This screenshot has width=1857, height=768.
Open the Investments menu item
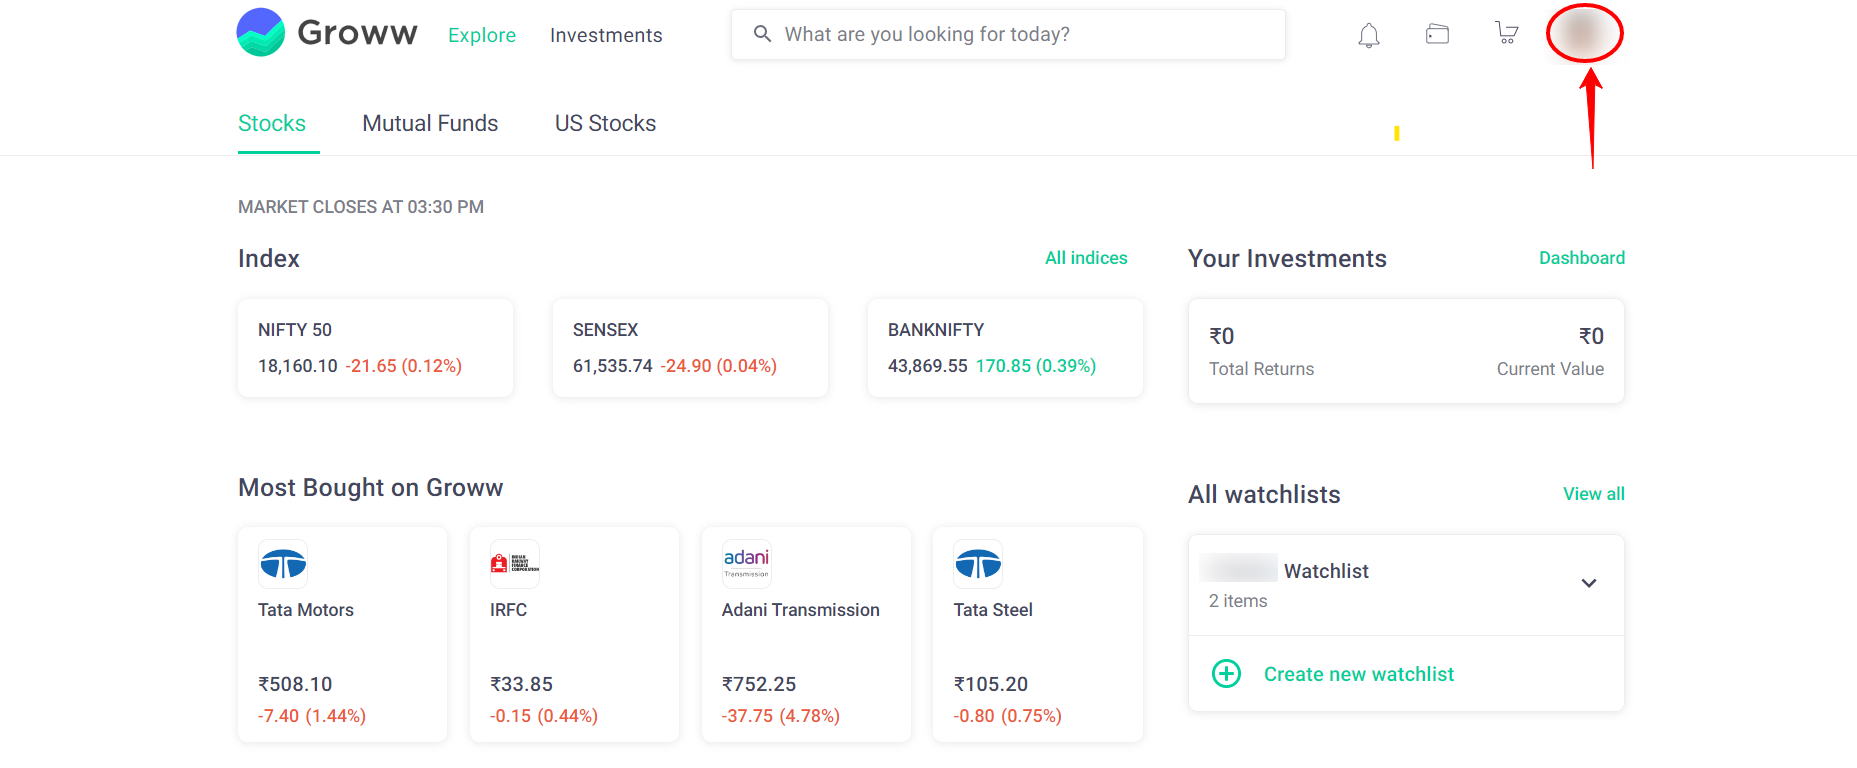point(606,36)
